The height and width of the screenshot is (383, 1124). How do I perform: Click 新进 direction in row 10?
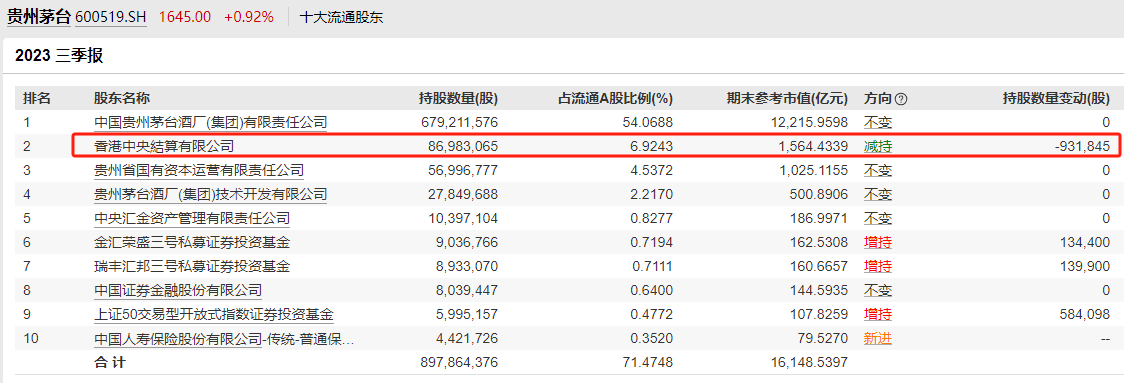click(877, 339)
